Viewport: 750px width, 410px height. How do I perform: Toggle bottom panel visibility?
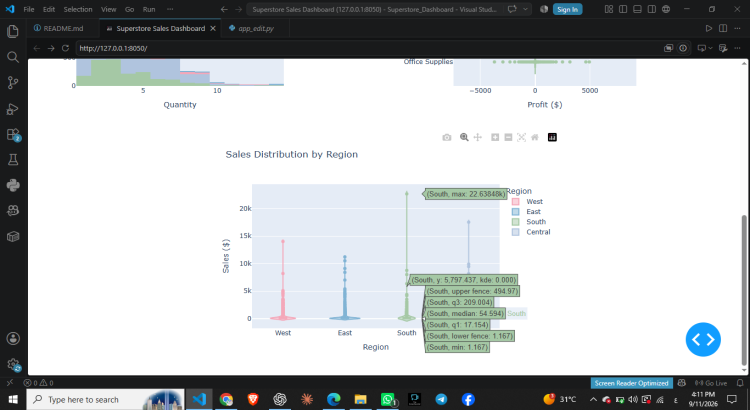coord(637,9)
